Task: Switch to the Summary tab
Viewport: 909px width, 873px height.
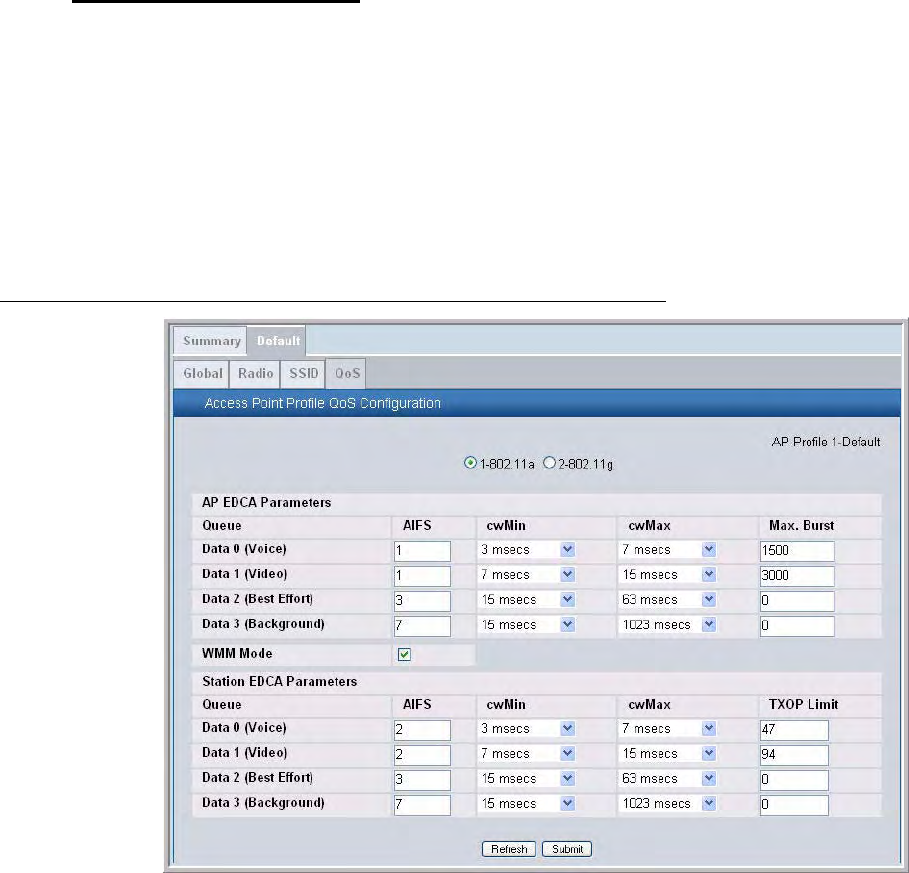Action: [212, 341]
